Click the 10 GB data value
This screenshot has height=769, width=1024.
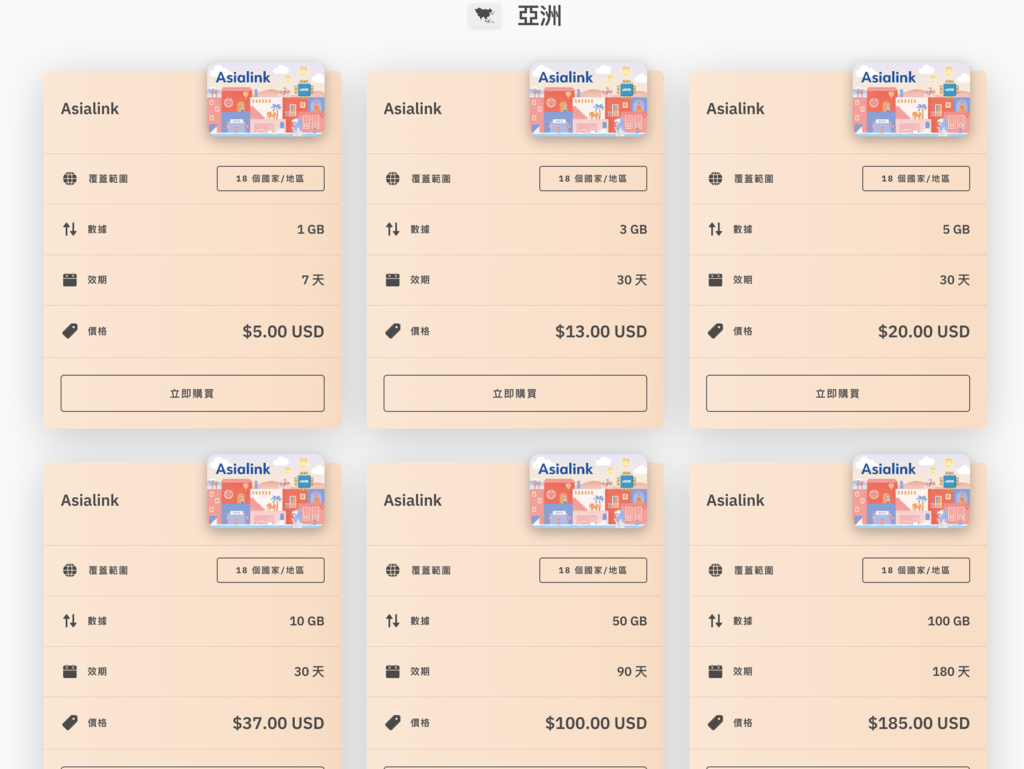pyautogui.click(x=307, y=621)
